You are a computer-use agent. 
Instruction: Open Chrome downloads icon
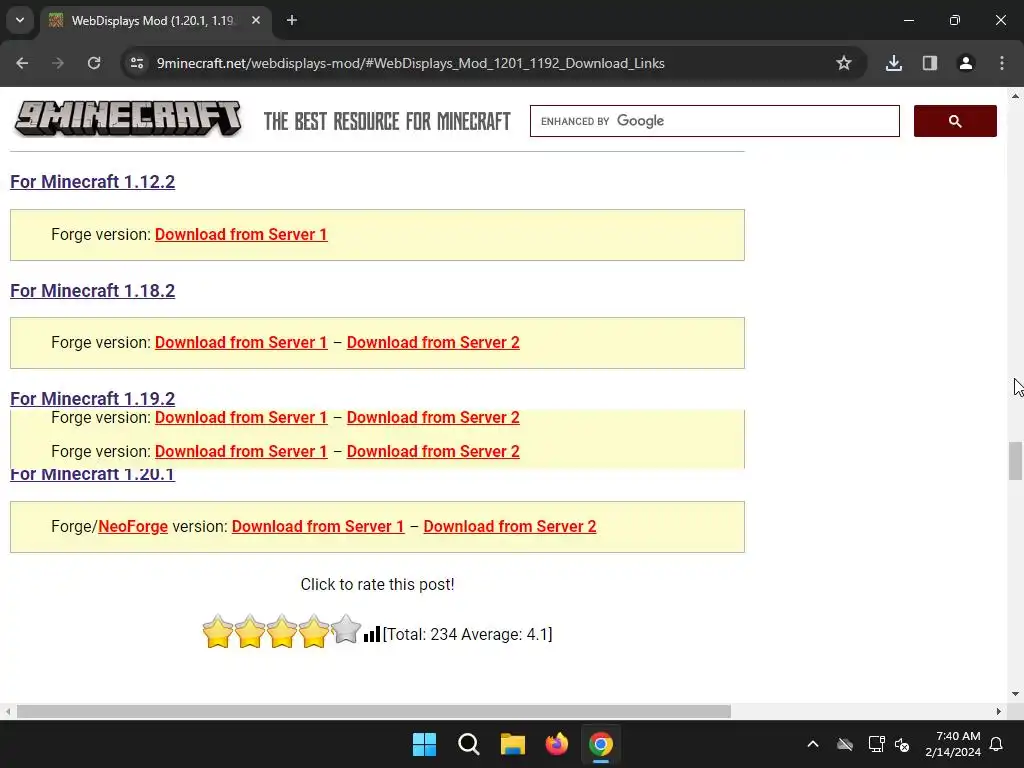(894, 63)
